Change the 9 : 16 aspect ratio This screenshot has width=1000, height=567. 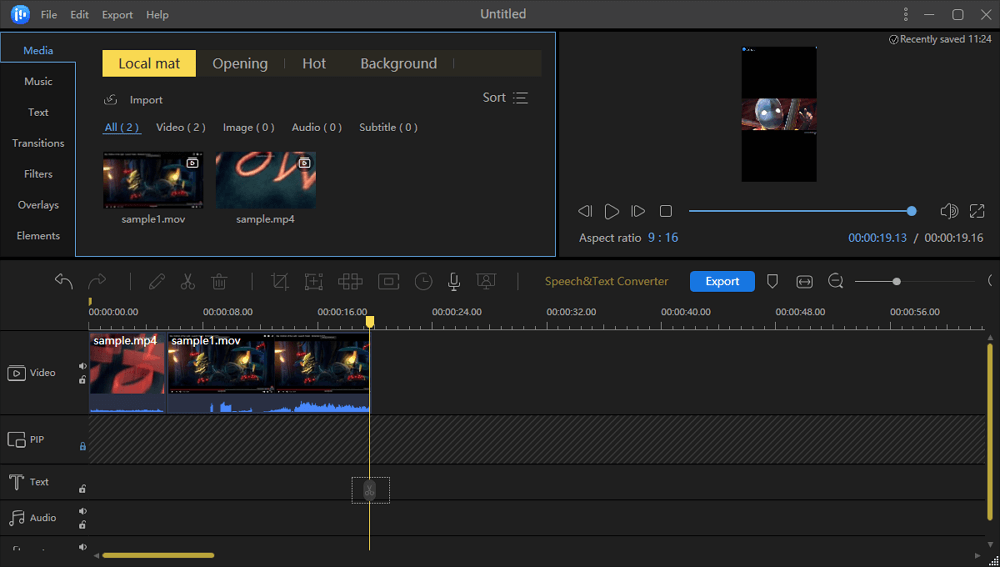[x=662, y=238]
